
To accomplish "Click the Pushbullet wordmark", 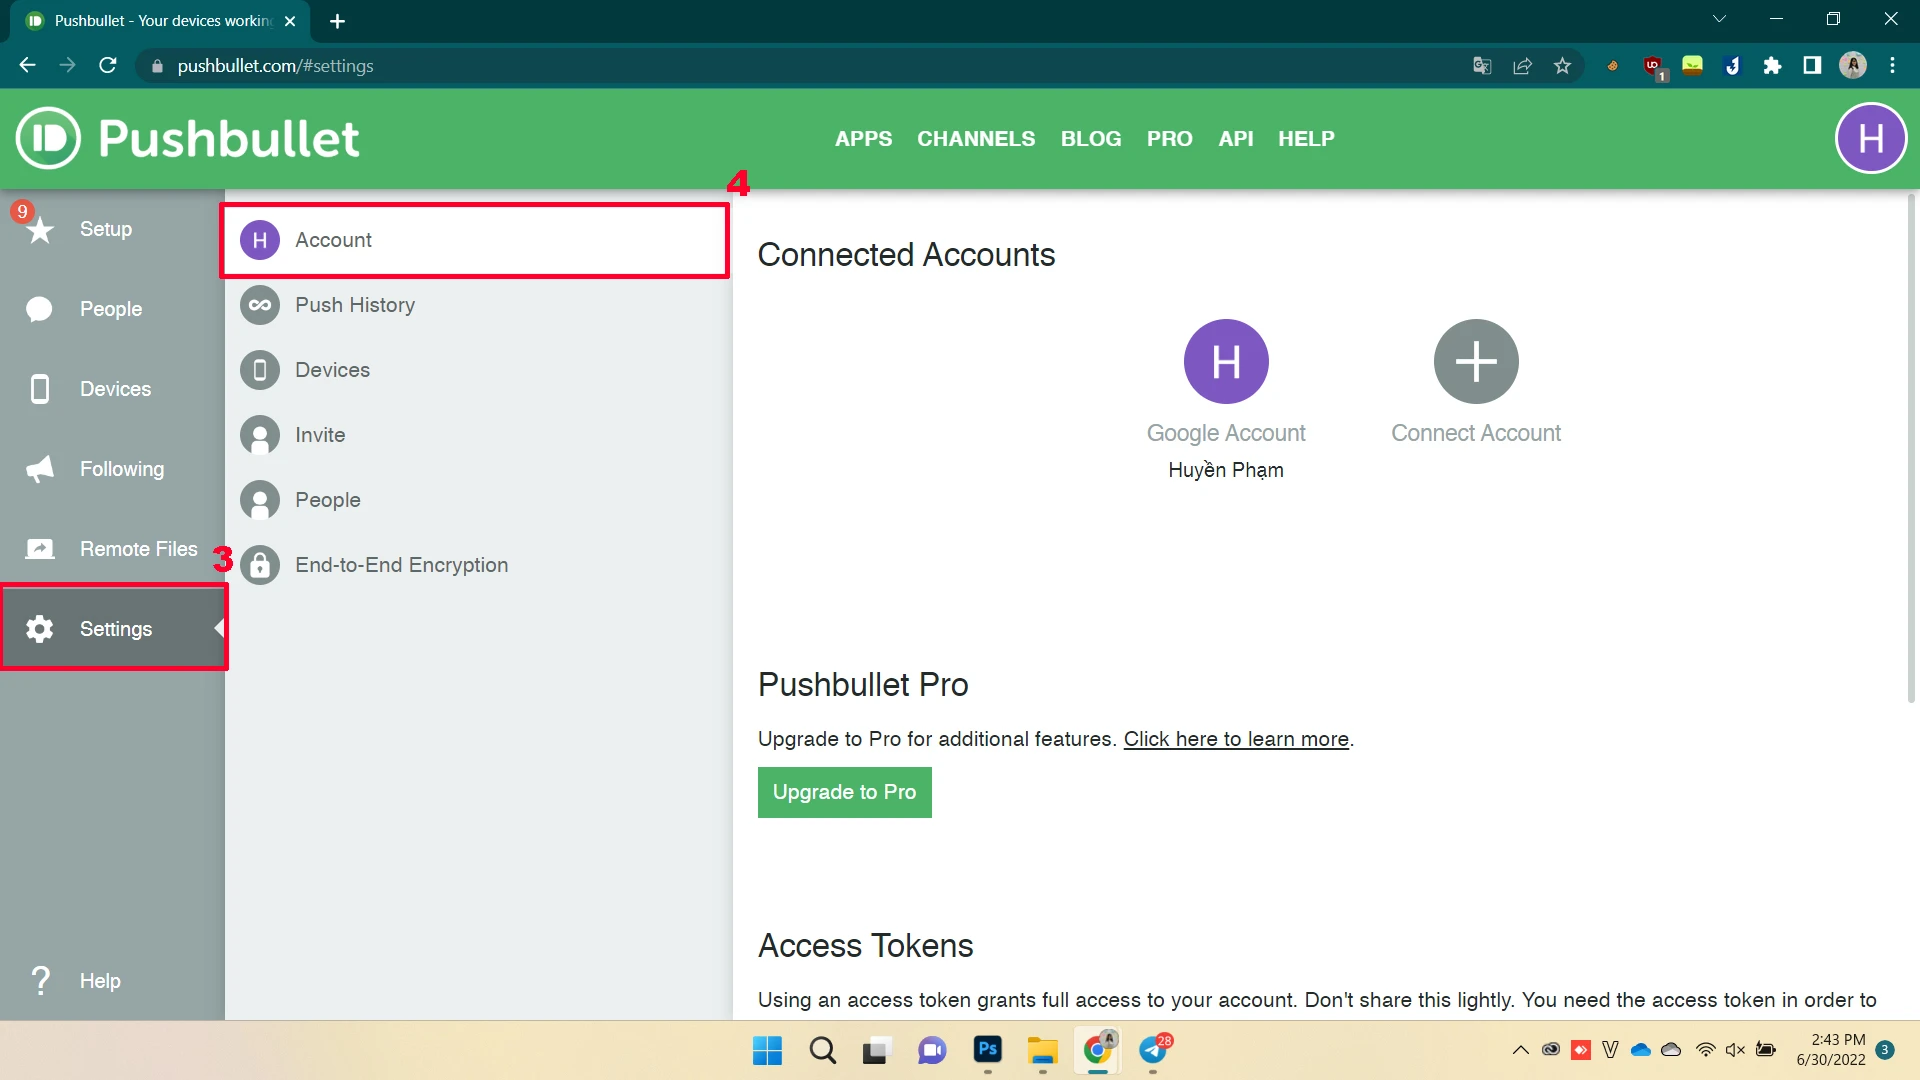I will [x=229, y=138].
